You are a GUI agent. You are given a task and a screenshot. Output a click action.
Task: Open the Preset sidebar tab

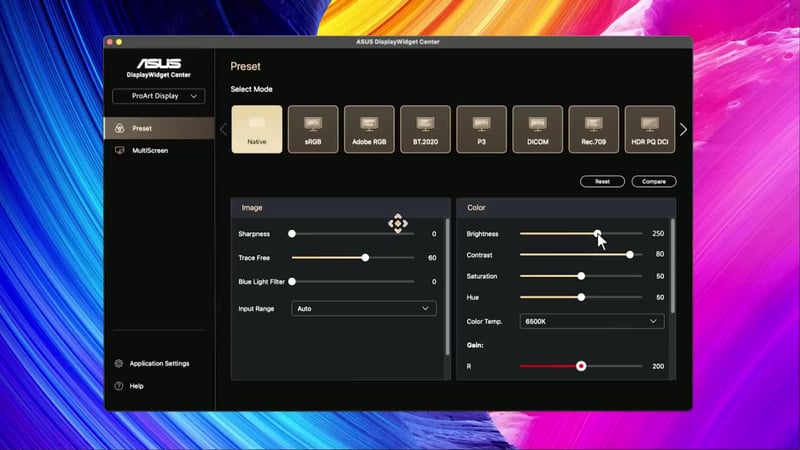(142, 128)
